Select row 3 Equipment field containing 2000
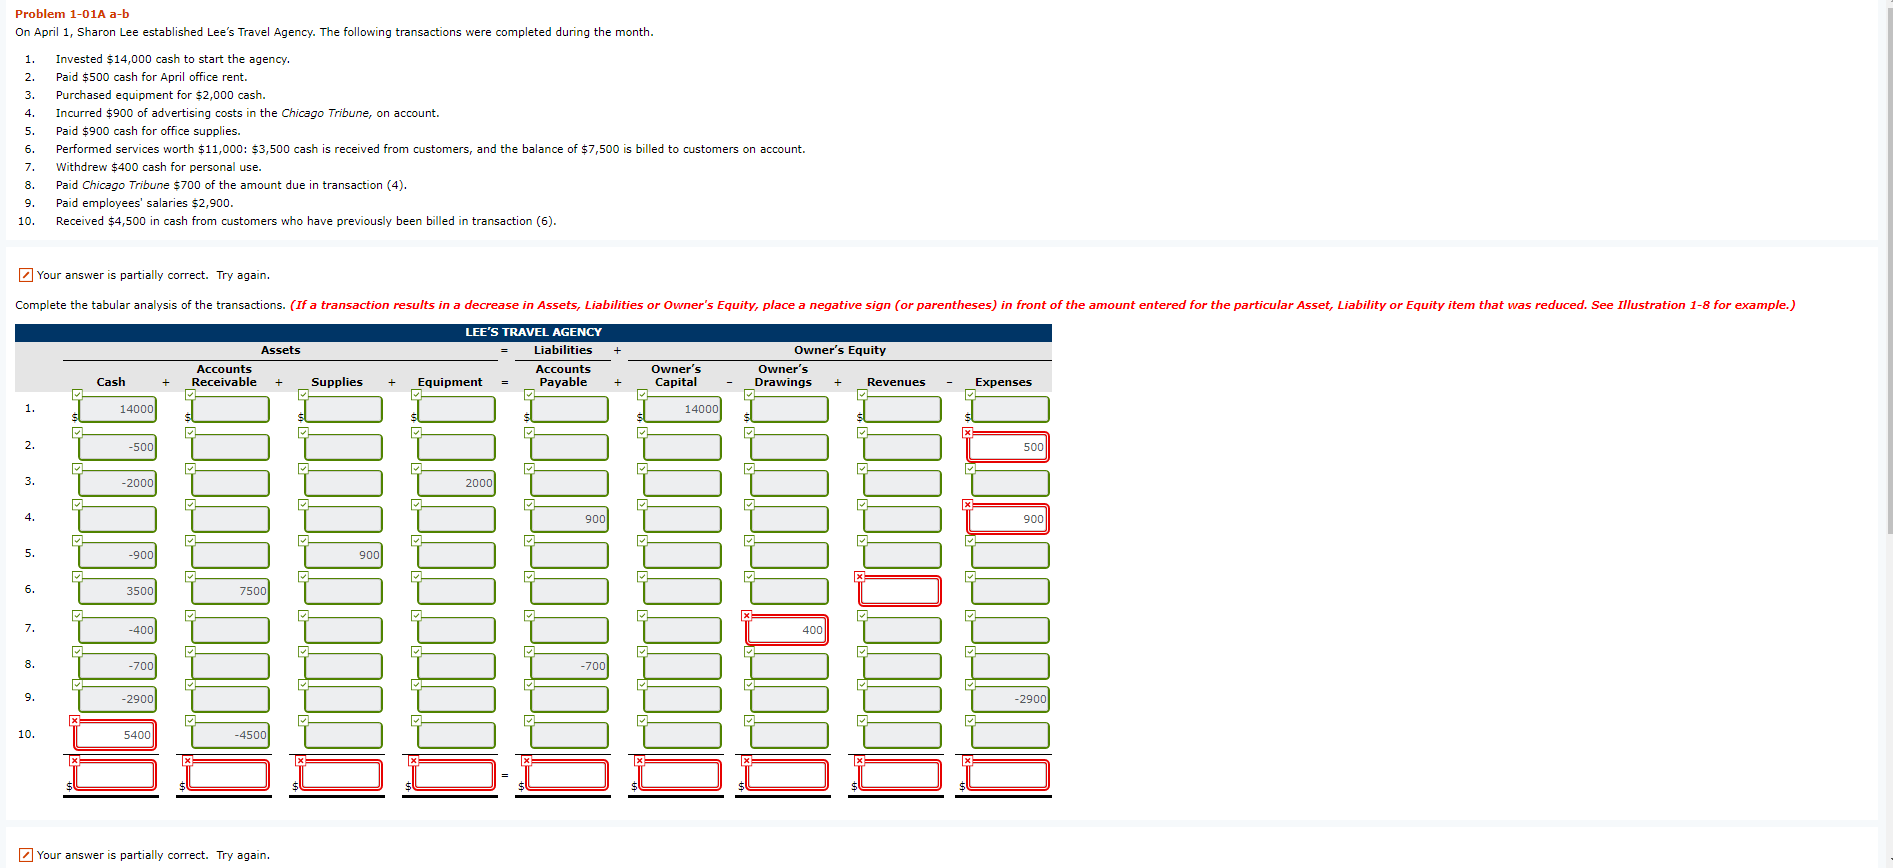Screen dimensions: 1893x868 click(457, 483)
